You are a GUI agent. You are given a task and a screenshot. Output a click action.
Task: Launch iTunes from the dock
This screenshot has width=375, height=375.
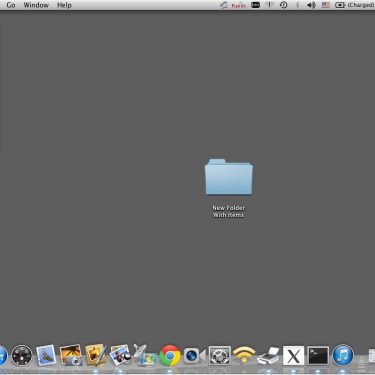(x=343, y=355)
